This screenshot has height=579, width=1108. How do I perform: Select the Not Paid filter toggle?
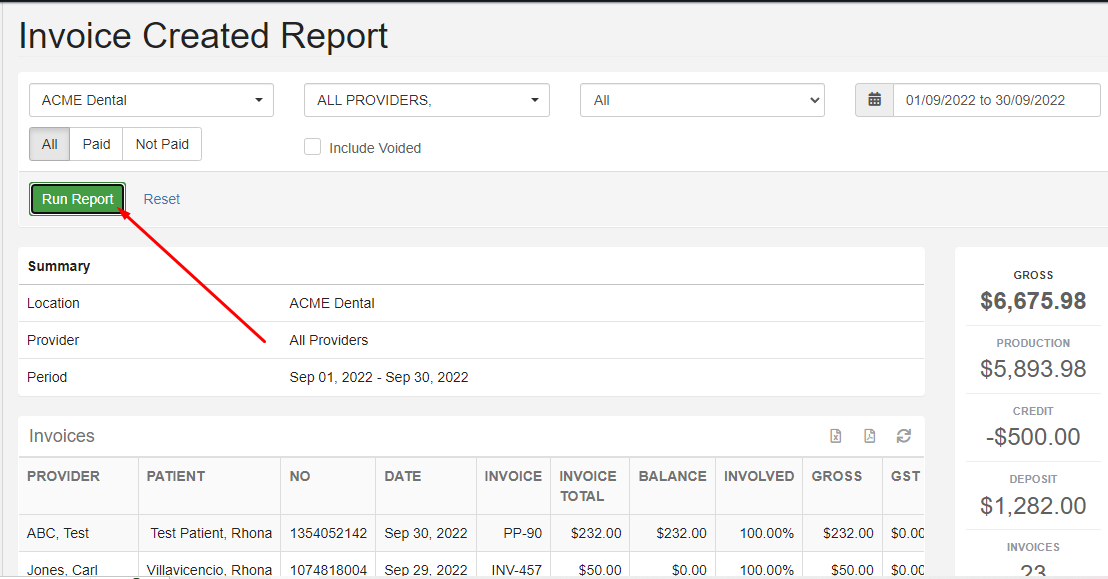tap(162, 144)
